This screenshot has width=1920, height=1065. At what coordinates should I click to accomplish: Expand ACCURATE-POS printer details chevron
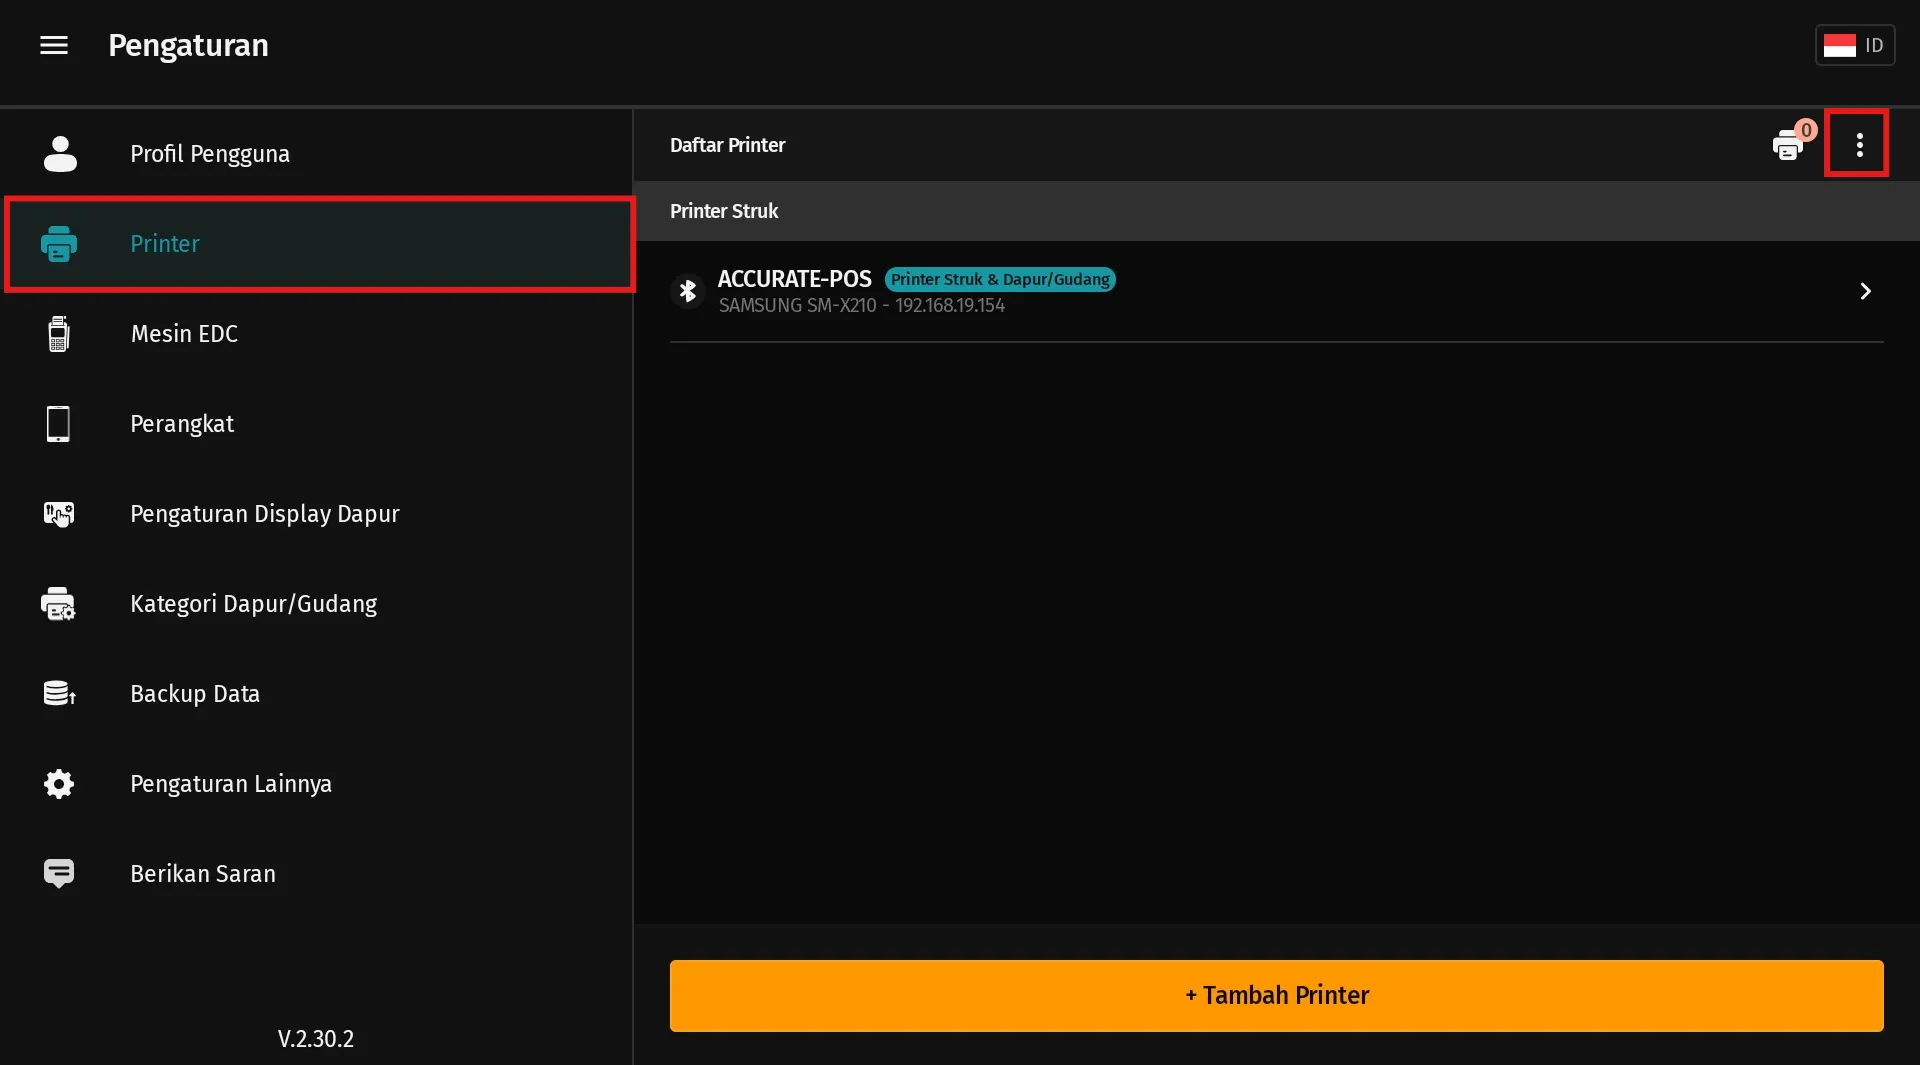coord(1864,291)
